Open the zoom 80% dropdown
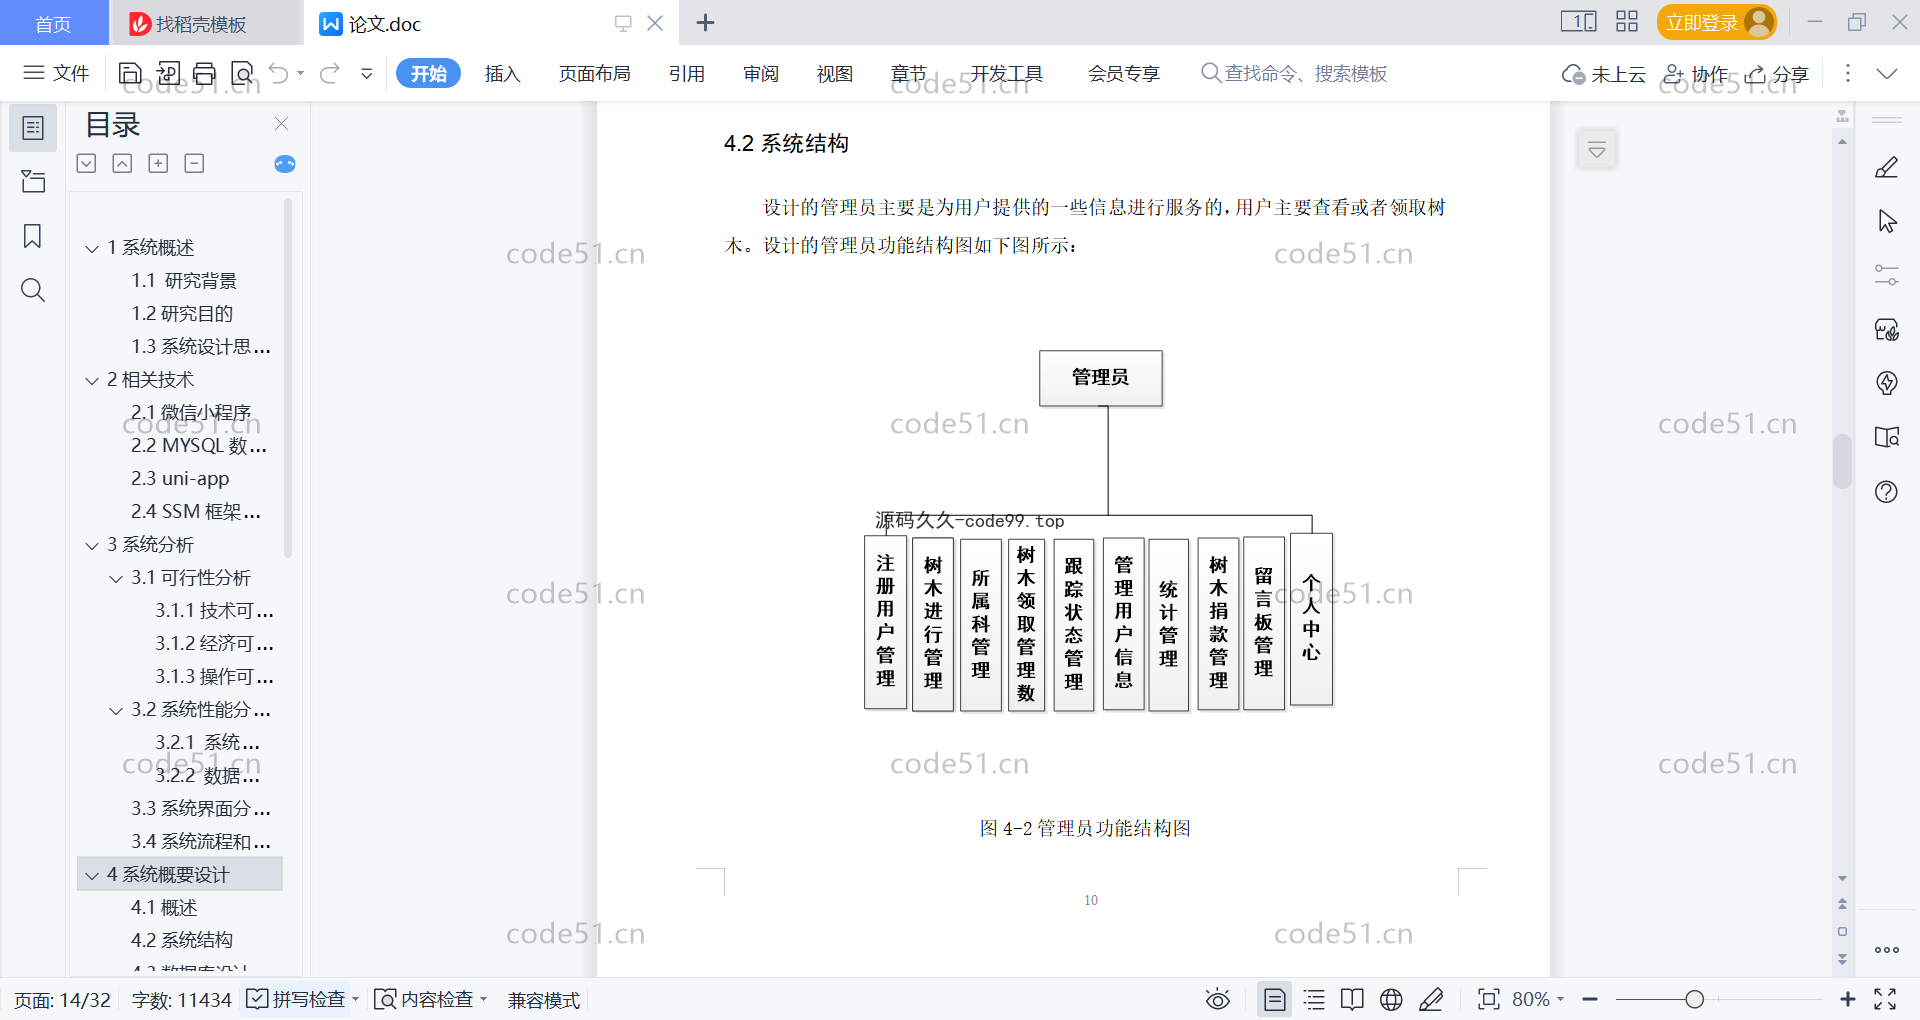 (x=1538, y=999)
